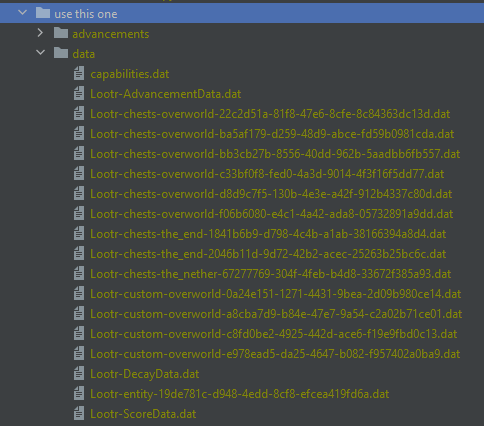Select Lootr-custom-overworld-e978ead5 file
484x426 pixels.
275,354
